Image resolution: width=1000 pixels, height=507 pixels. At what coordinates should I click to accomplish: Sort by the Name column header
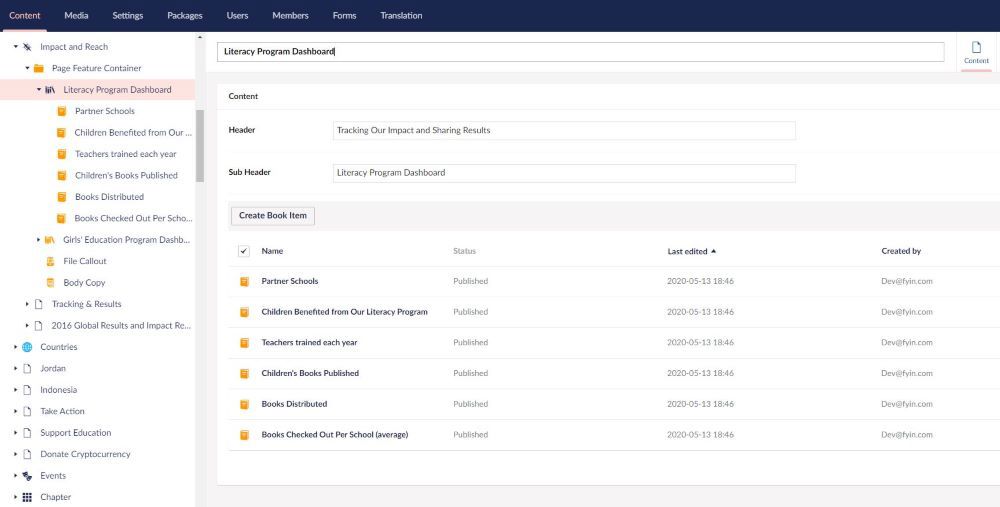[x=272, y=251]
